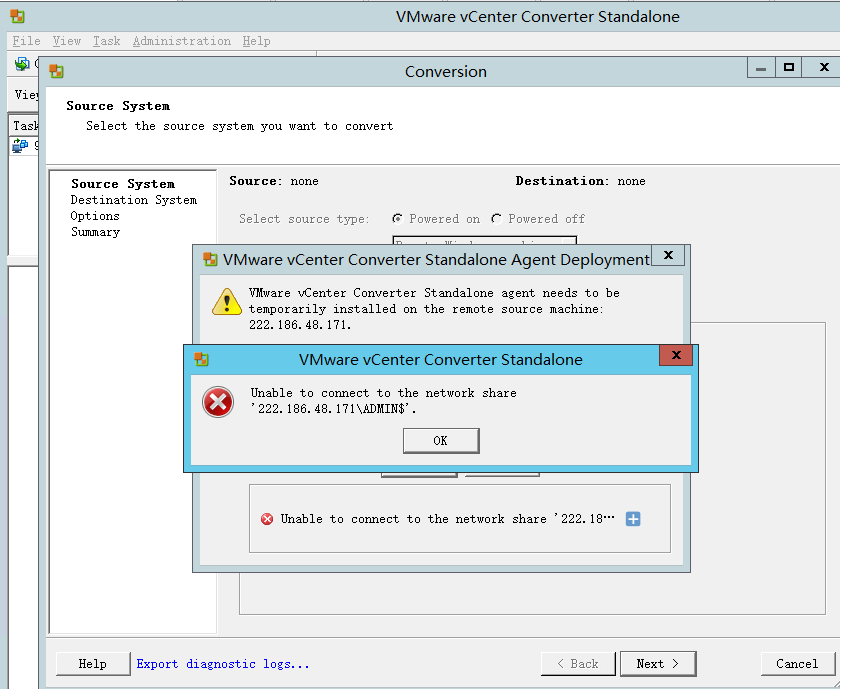Click the Task column header

coord(24,125)
